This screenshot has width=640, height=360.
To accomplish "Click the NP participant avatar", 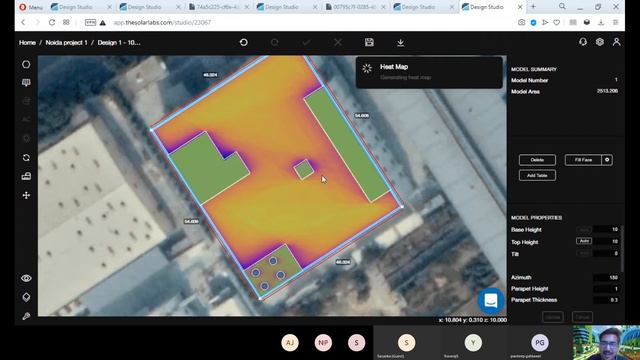I will (323, 342).
